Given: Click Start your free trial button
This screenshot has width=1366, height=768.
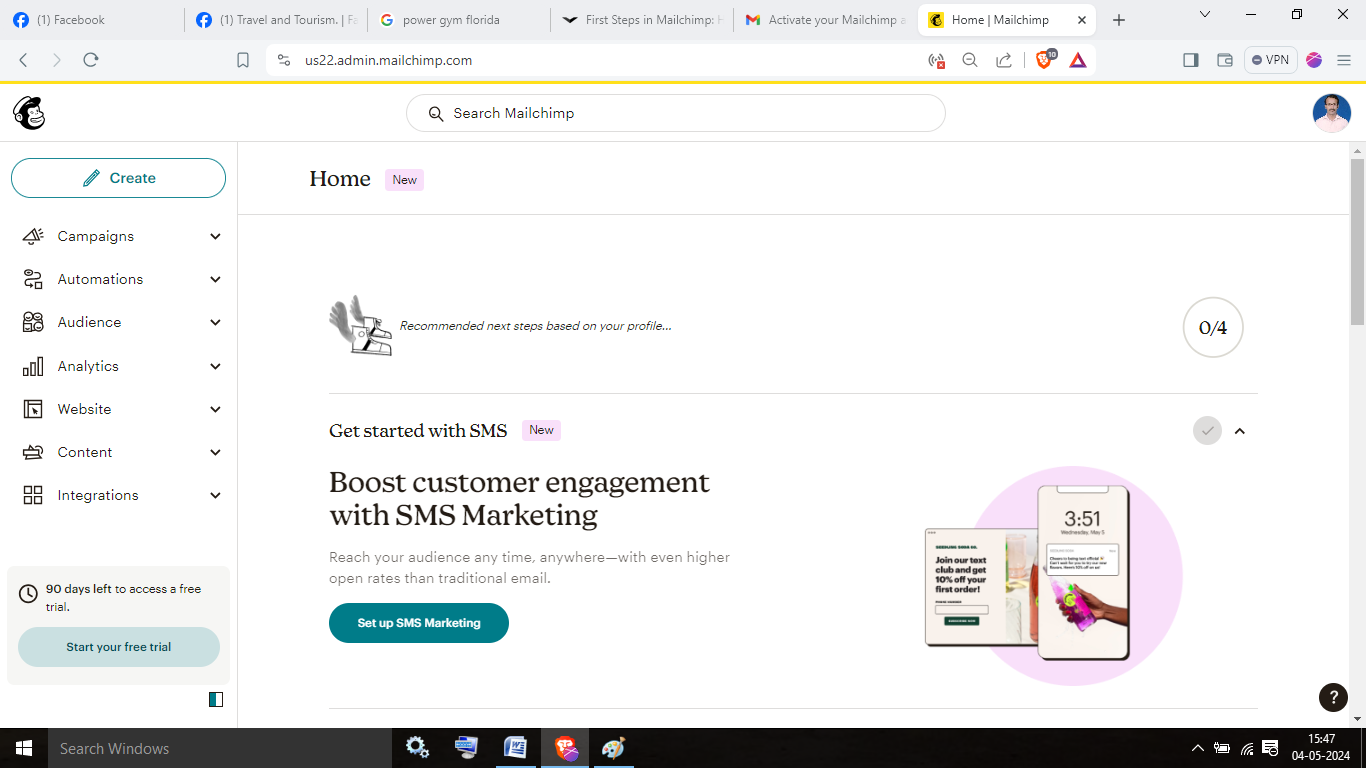Looking at the screenshot, I should click(x=119, y=647).
